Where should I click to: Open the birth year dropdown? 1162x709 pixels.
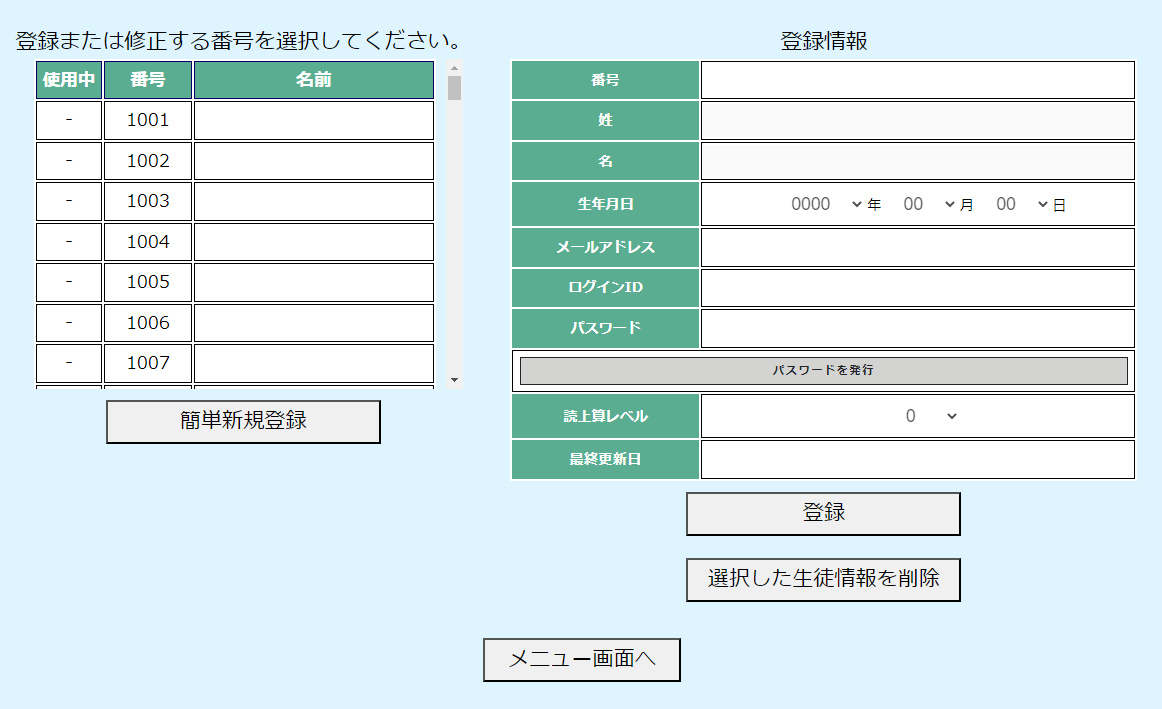point(826,204)
